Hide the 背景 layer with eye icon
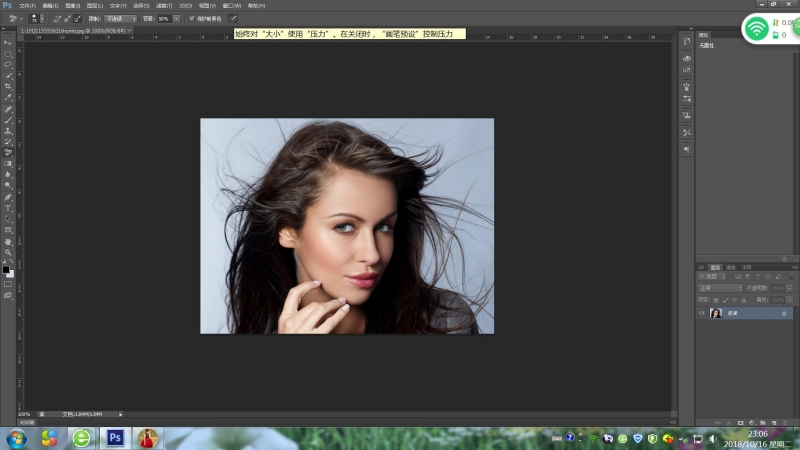The width and height of the screenshot is (800, 450). pos(701,313)
